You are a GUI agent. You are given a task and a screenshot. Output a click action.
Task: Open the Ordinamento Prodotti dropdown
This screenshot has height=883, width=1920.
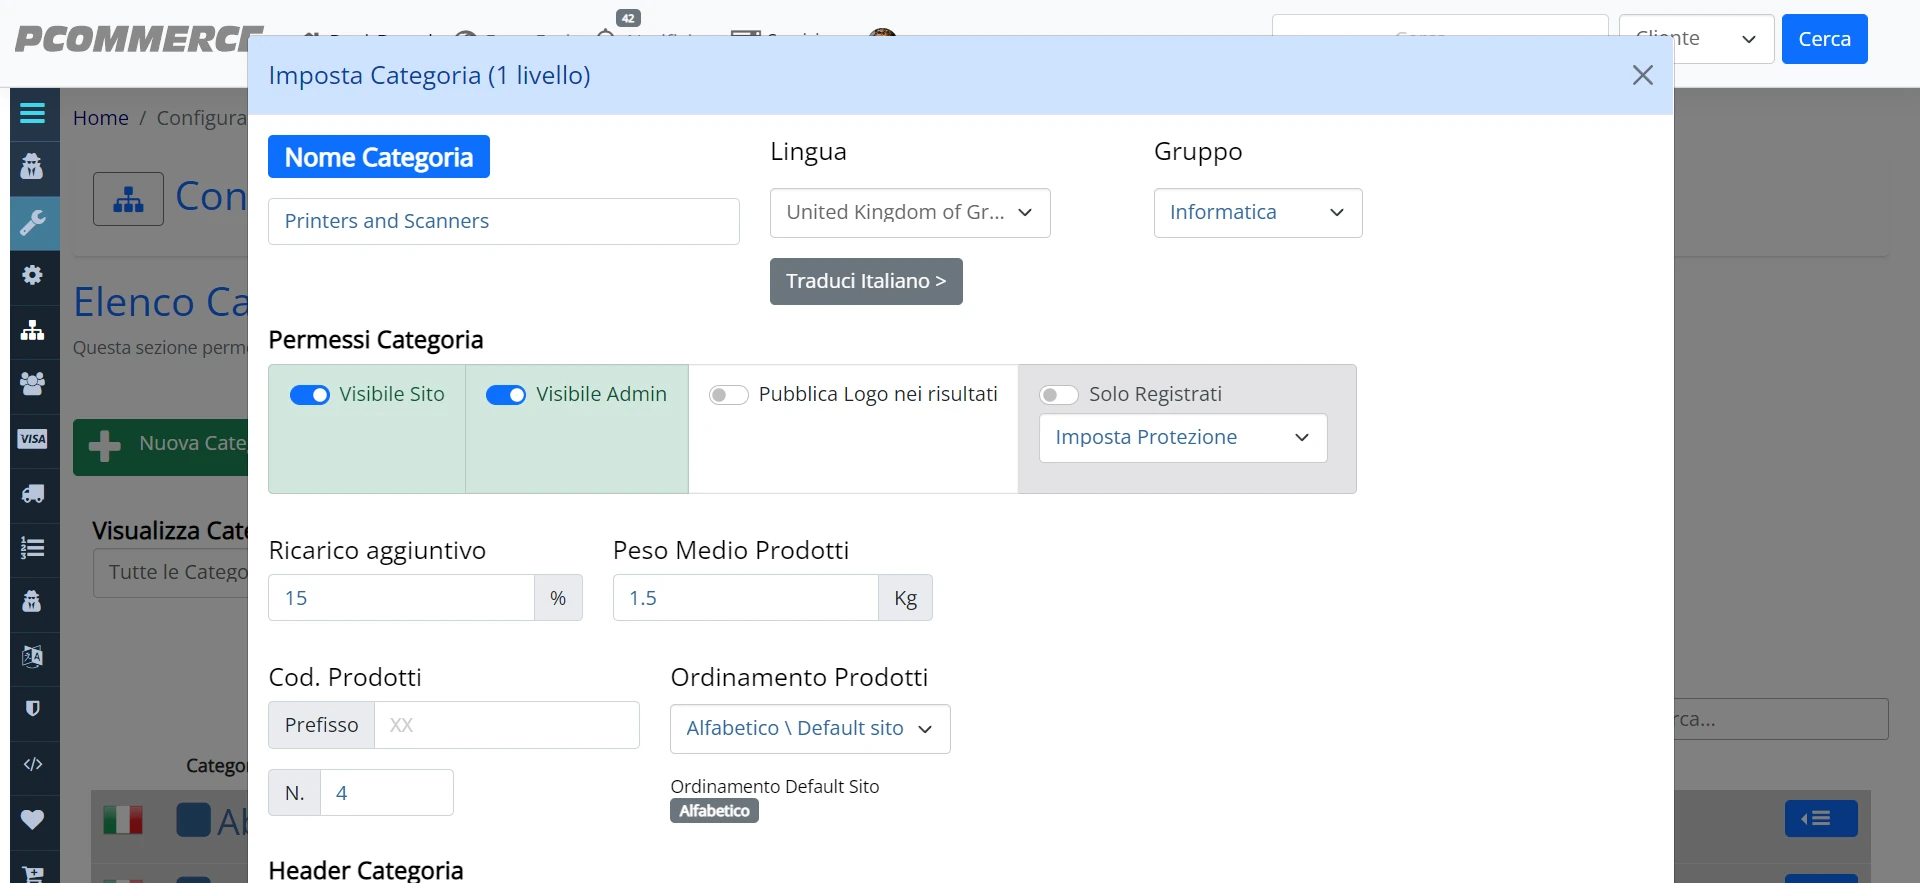[810, 729]
